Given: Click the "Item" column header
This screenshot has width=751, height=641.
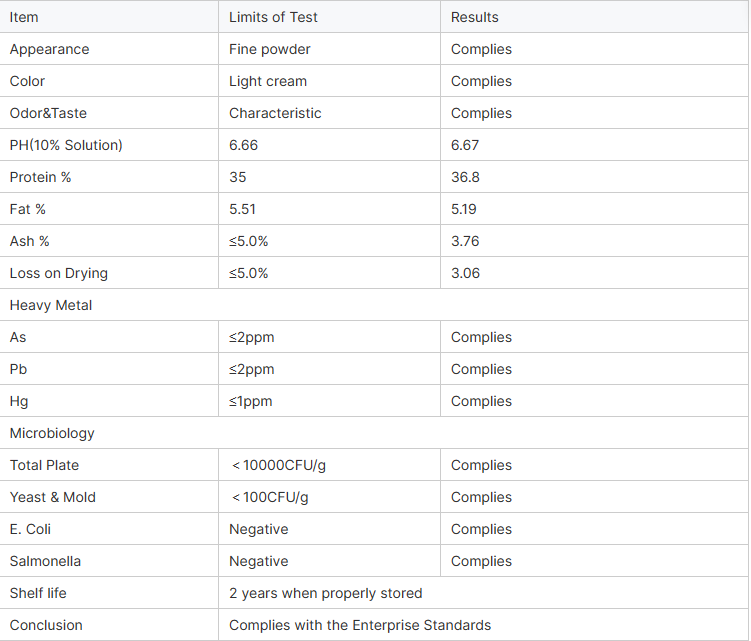Looking at the screenshot, I should [x=24, y=17].
